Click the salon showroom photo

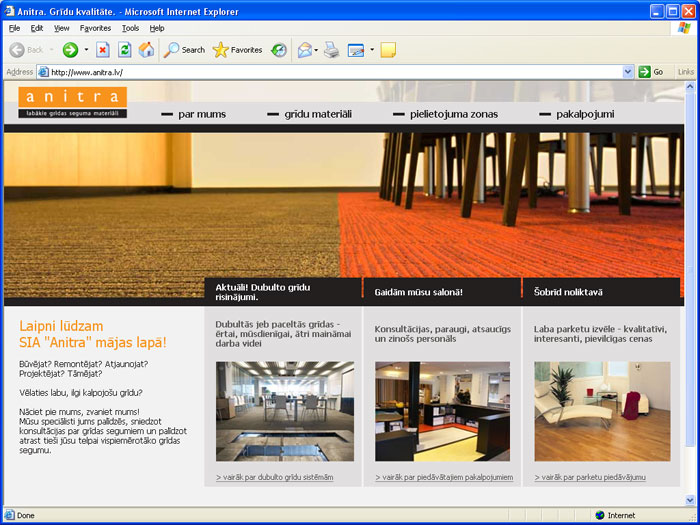[x=442, y=411]
